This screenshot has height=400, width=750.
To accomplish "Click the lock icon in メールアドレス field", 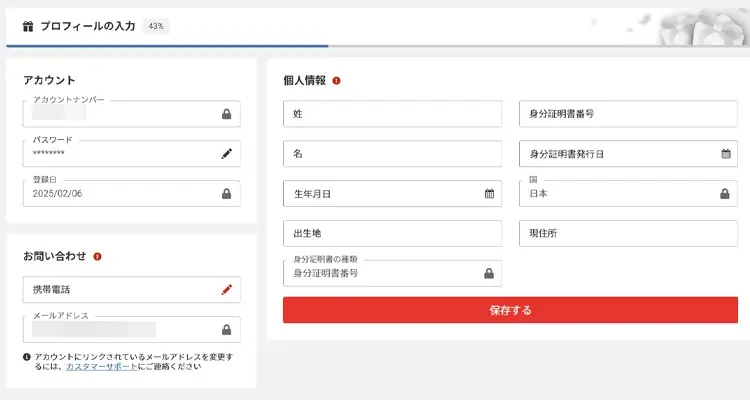I will click(x=227, y=330).
